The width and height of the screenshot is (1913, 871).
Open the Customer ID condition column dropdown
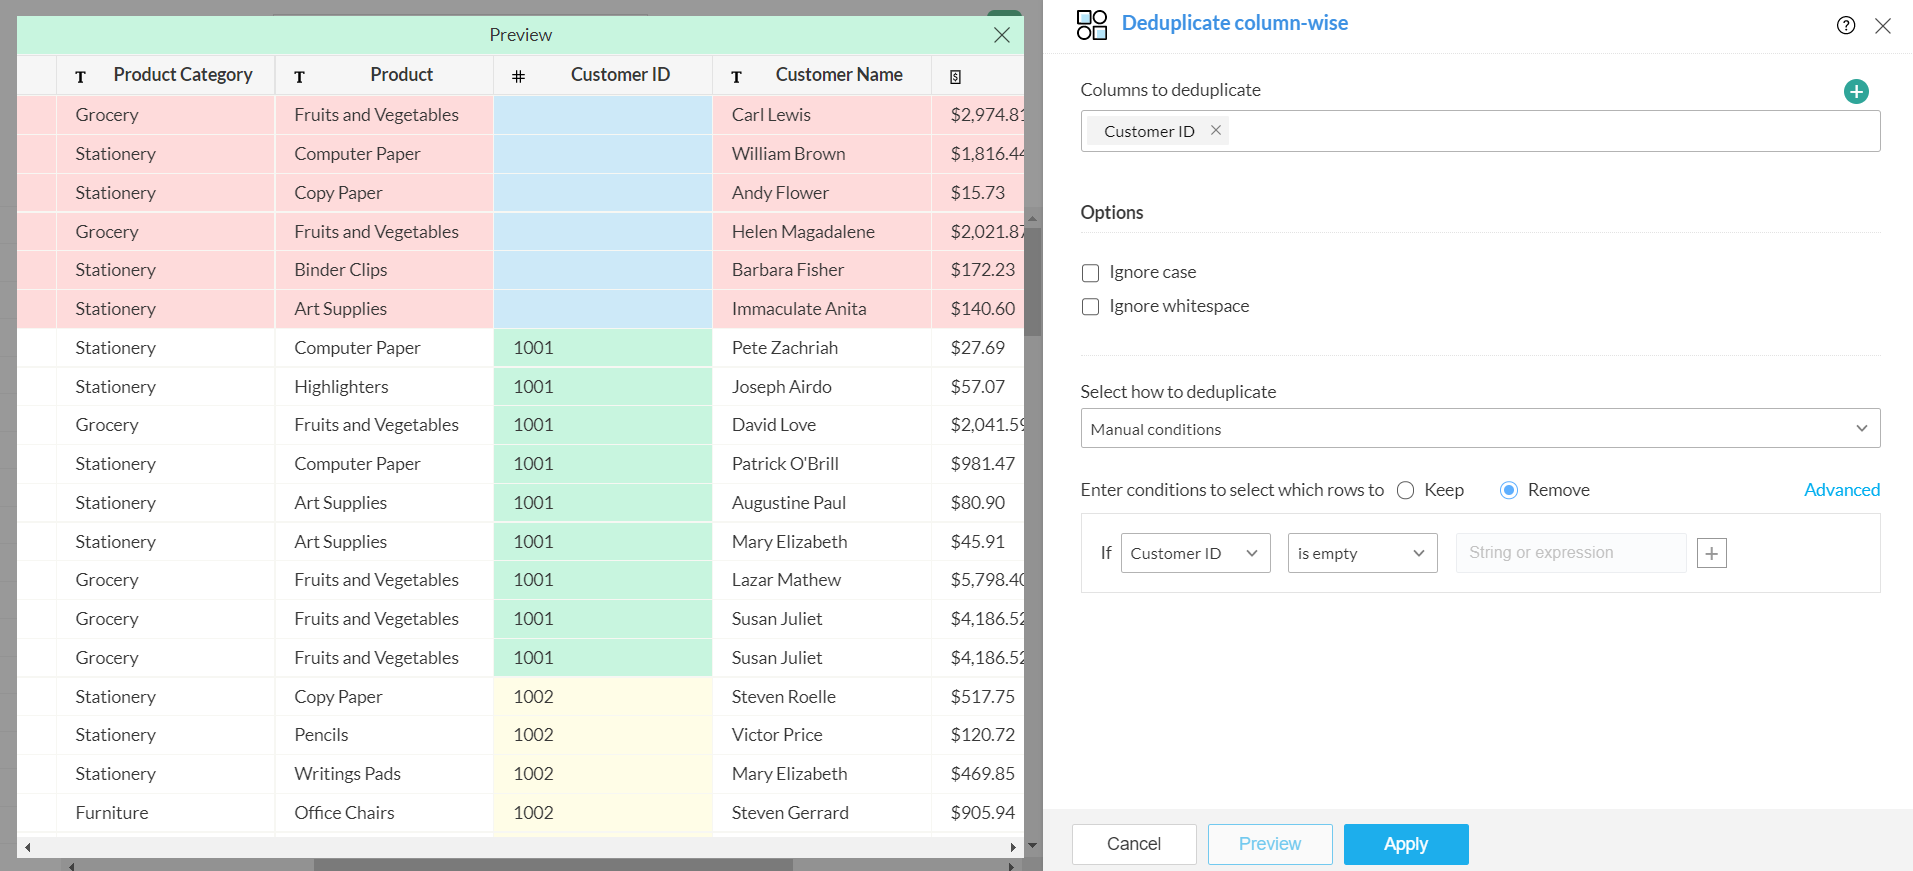pos(1195,553)
